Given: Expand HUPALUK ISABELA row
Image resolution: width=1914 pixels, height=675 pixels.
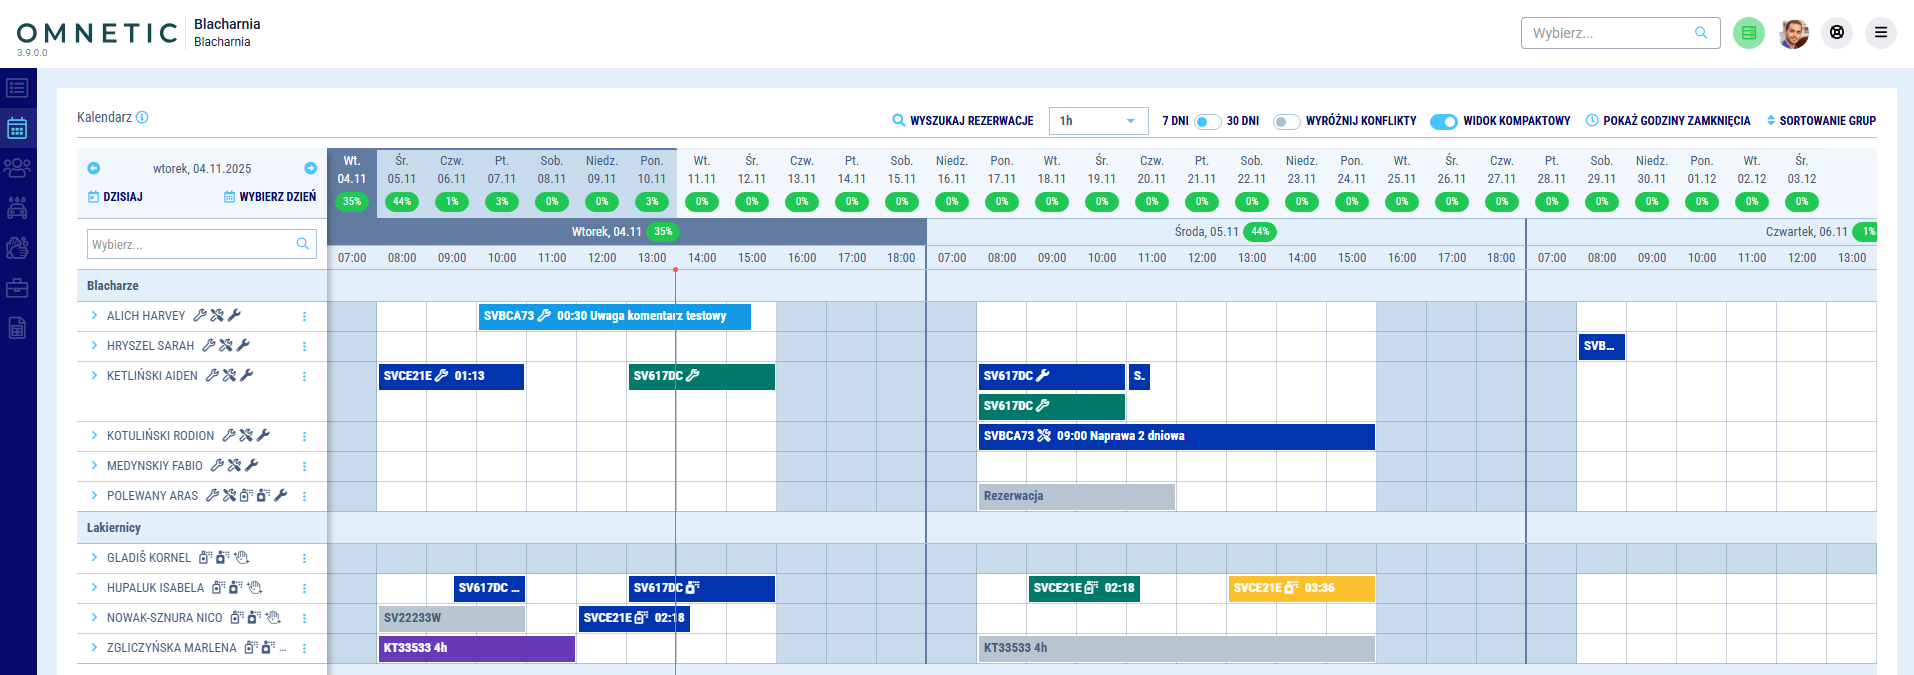Looking at the screenshot, I should [94, 587].
